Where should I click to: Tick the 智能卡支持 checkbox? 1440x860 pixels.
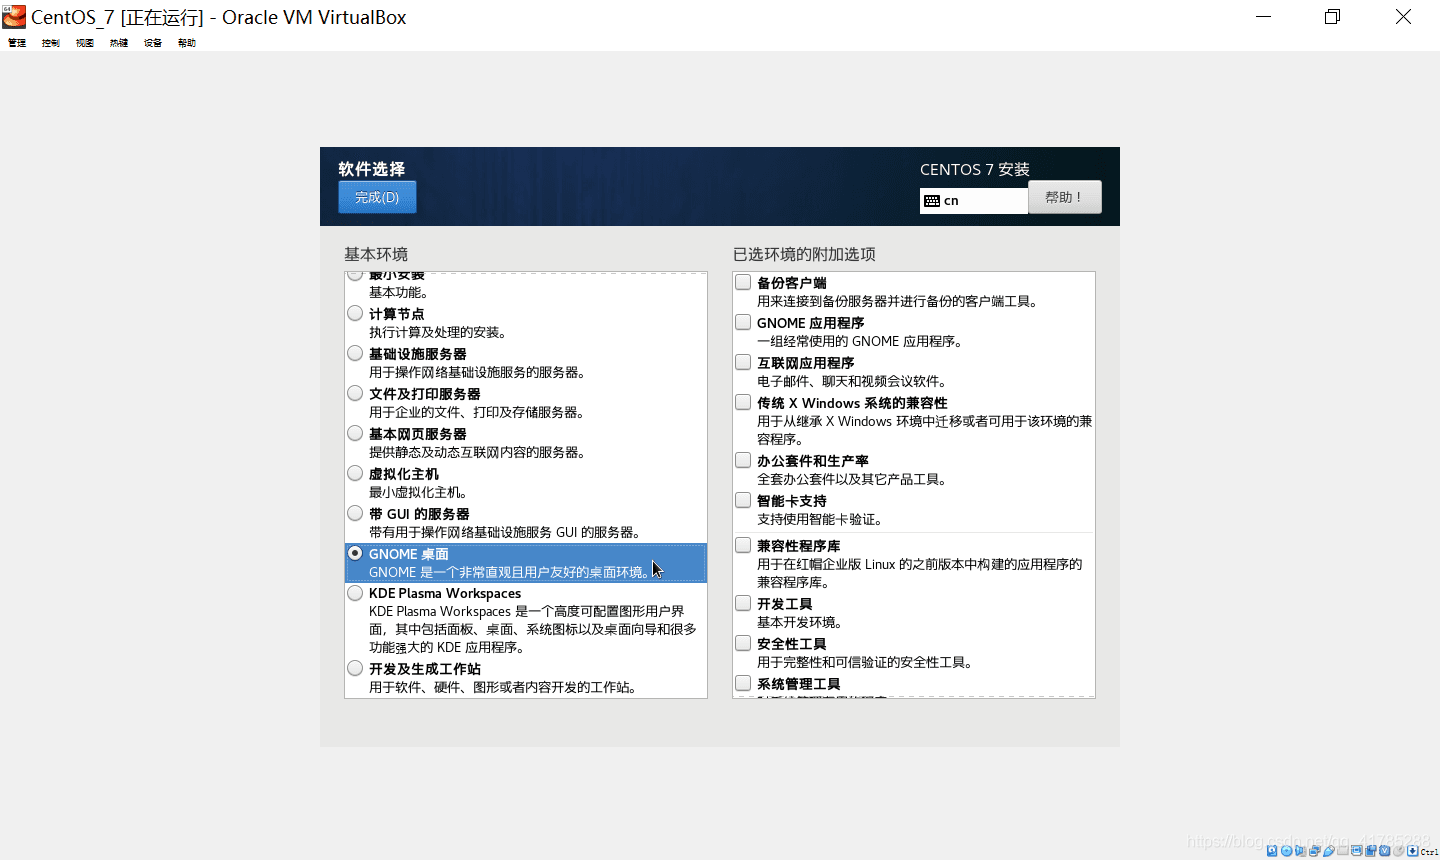click(743, 500)
